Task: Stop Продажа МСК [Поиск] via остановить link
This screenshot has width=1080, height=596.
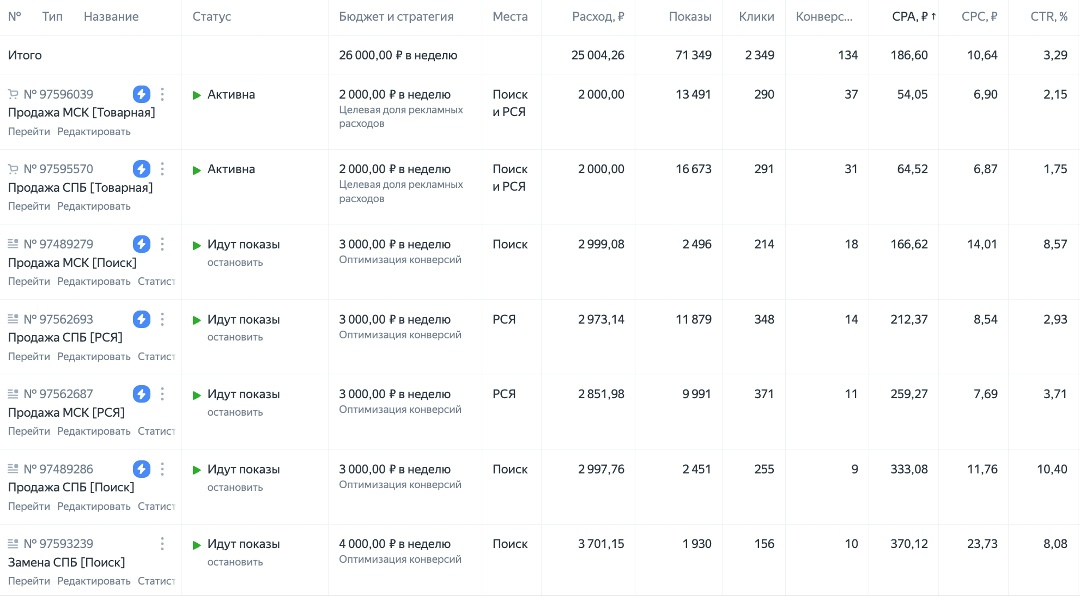Action: coord(235,262)
